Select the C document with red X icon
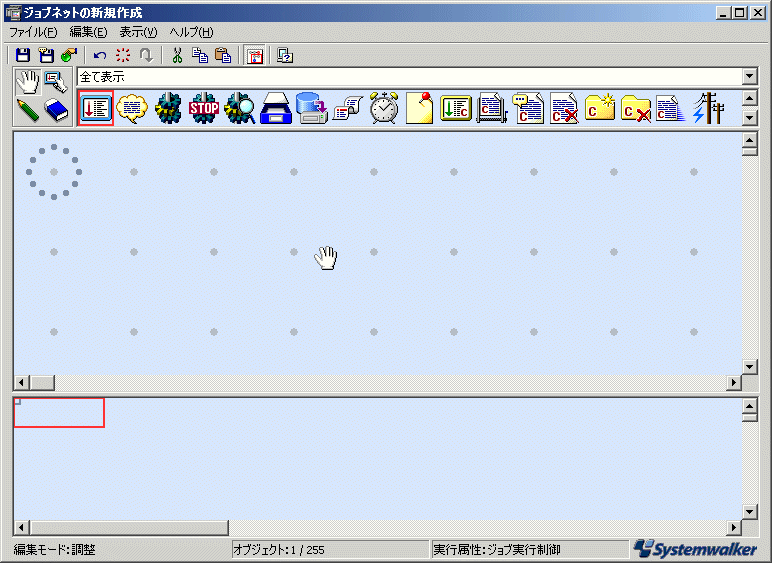 click(564, 108)
